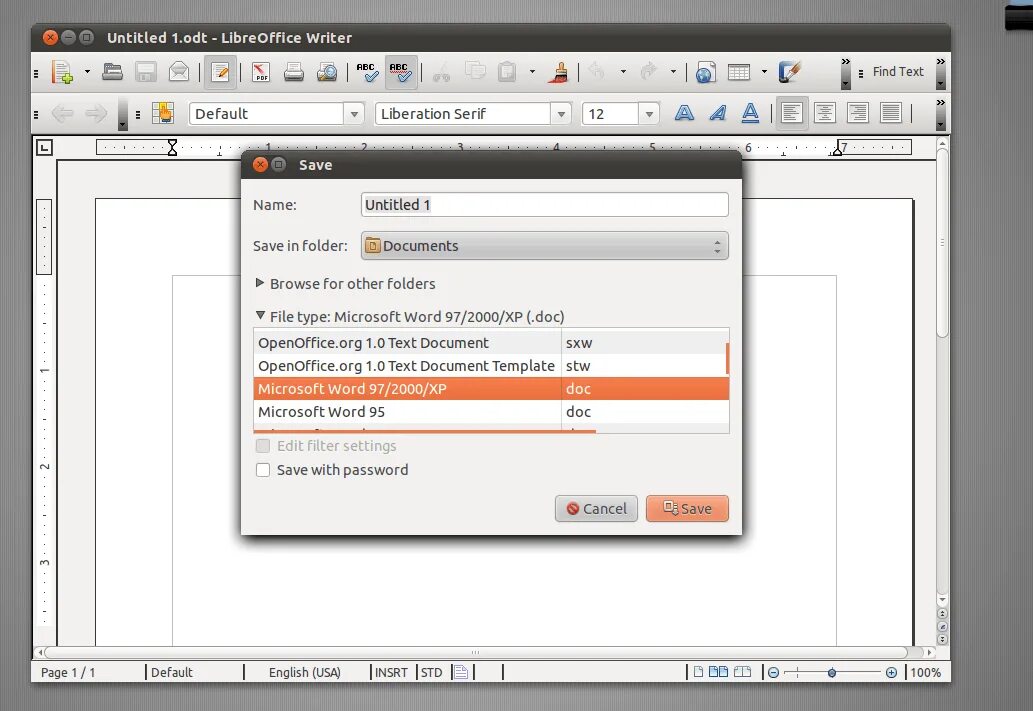Switch to single-page view layout
Screen dimensions: 1033x711
coord(698,672)
